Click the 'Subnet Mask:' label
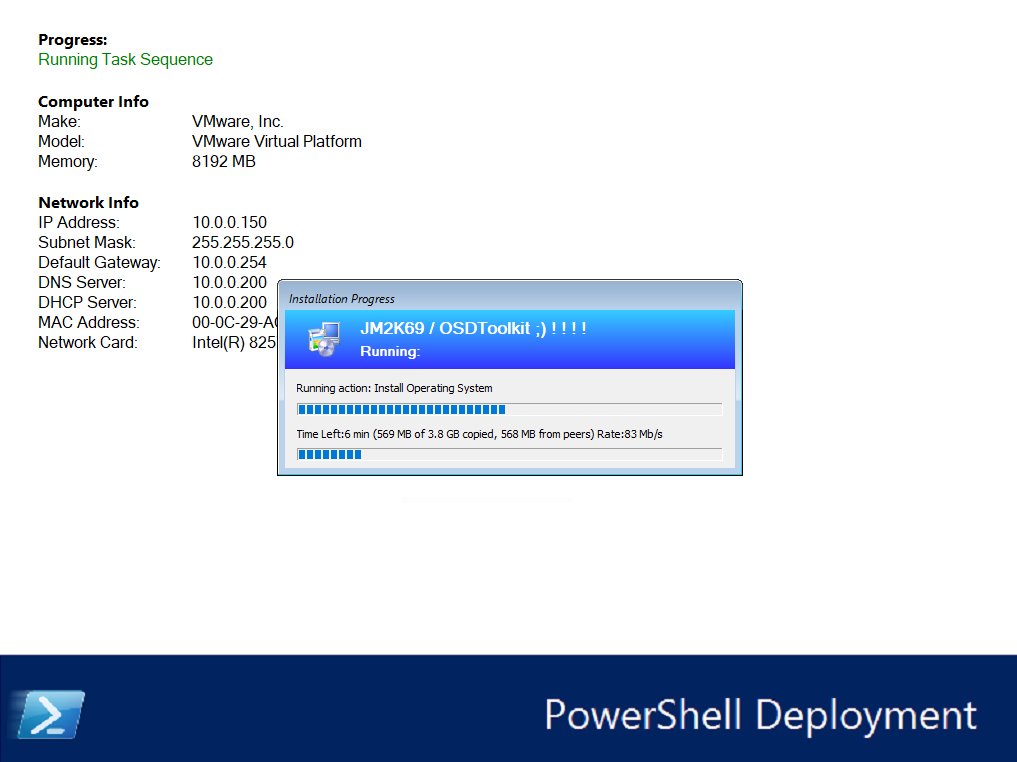 click(87, 243)
